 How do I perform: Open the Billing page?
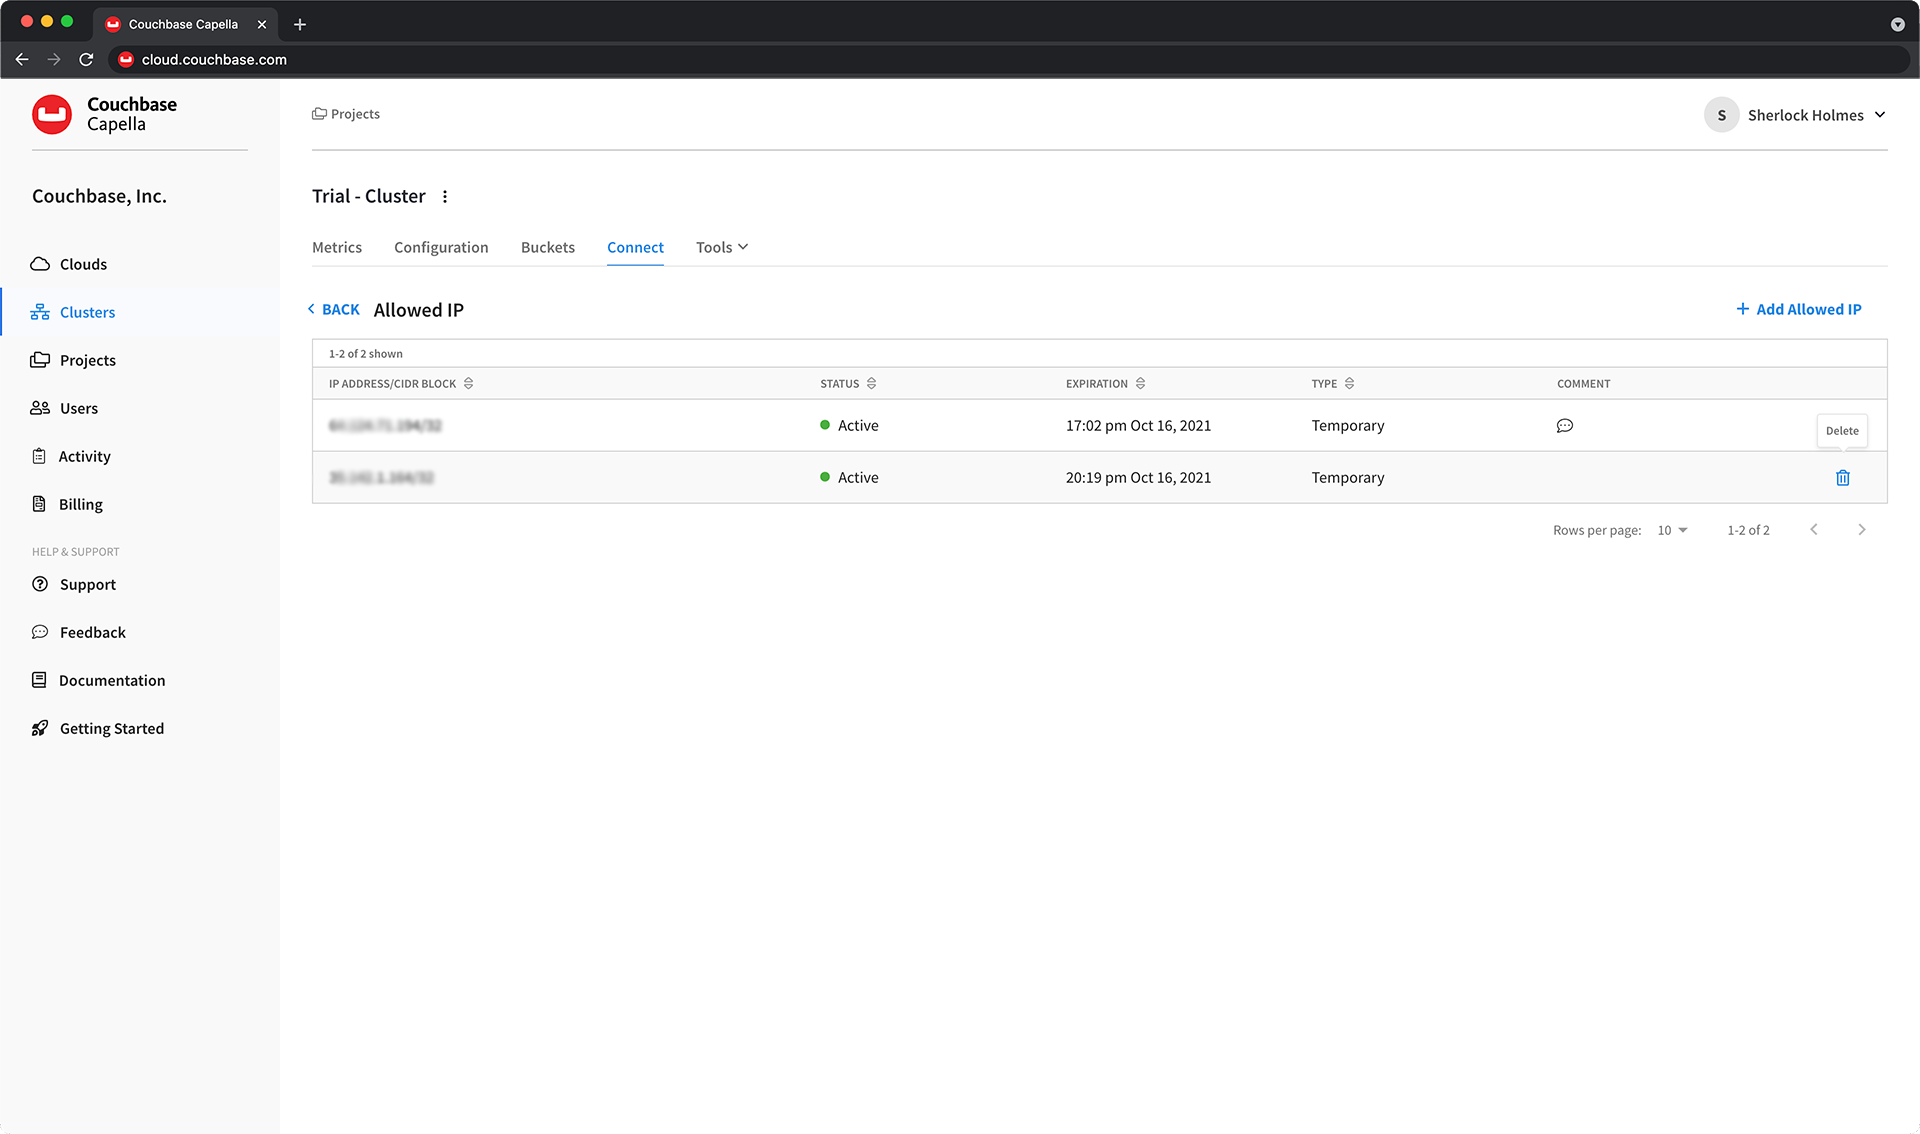click(68, 504)
